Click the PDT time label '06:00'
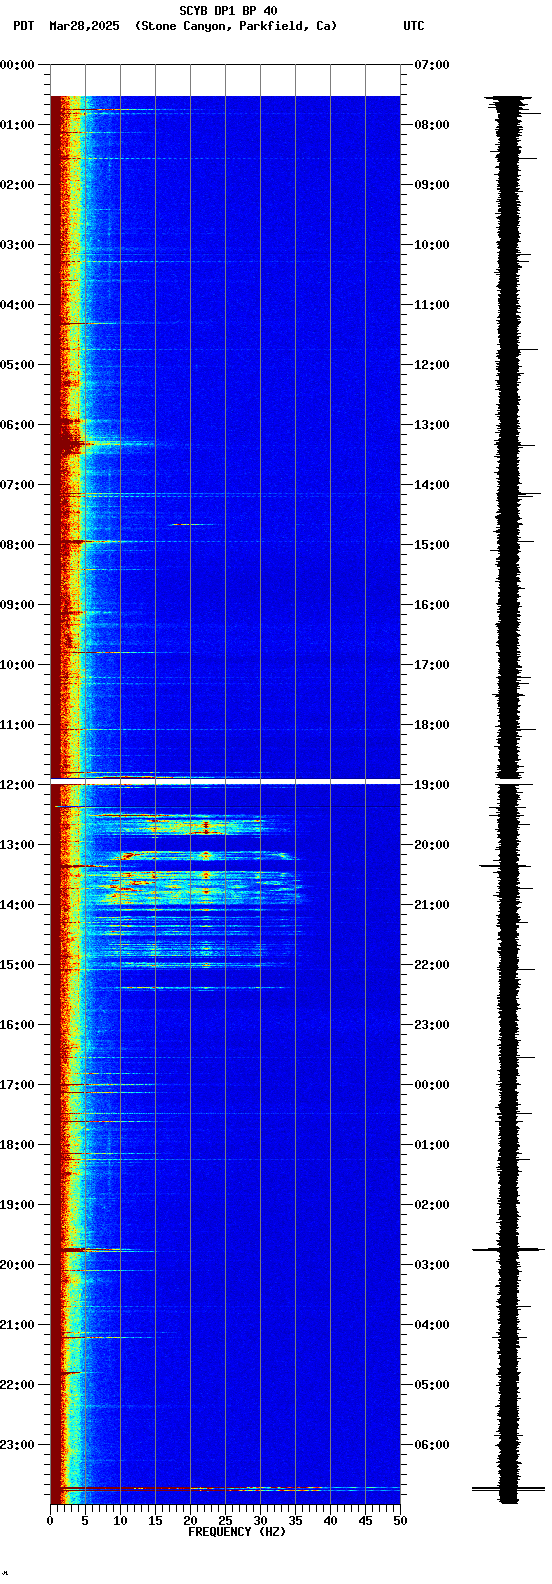 point(17,425)
